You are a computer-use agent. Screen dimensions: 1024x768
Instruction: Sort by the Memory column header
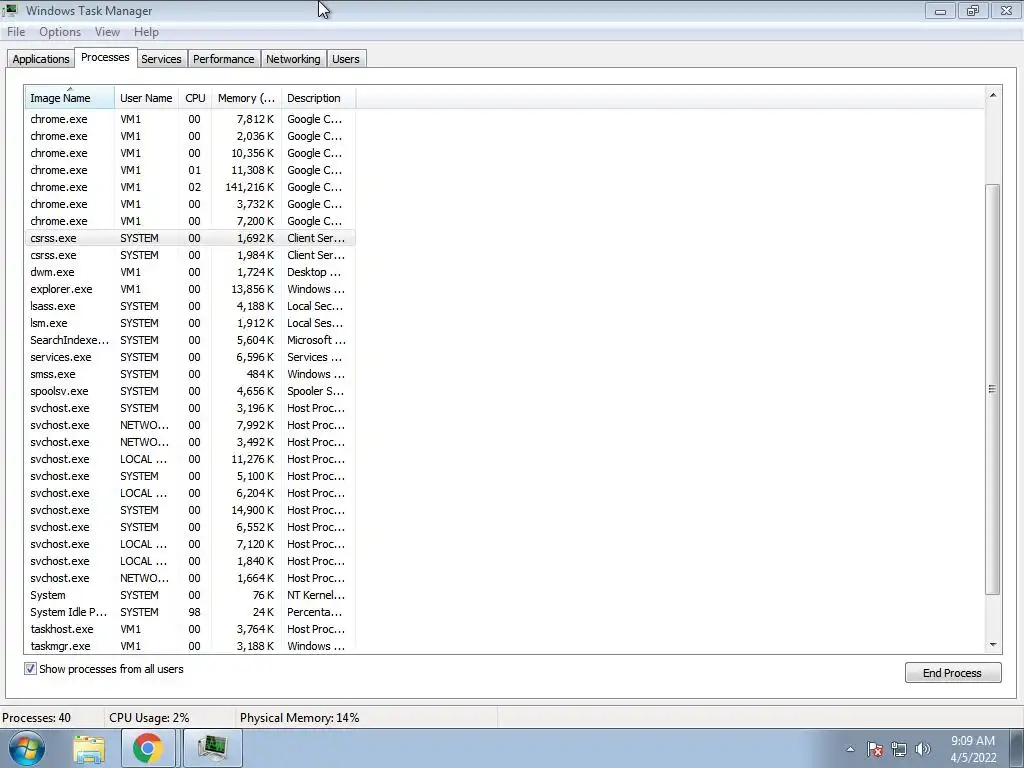coord(246,98)
